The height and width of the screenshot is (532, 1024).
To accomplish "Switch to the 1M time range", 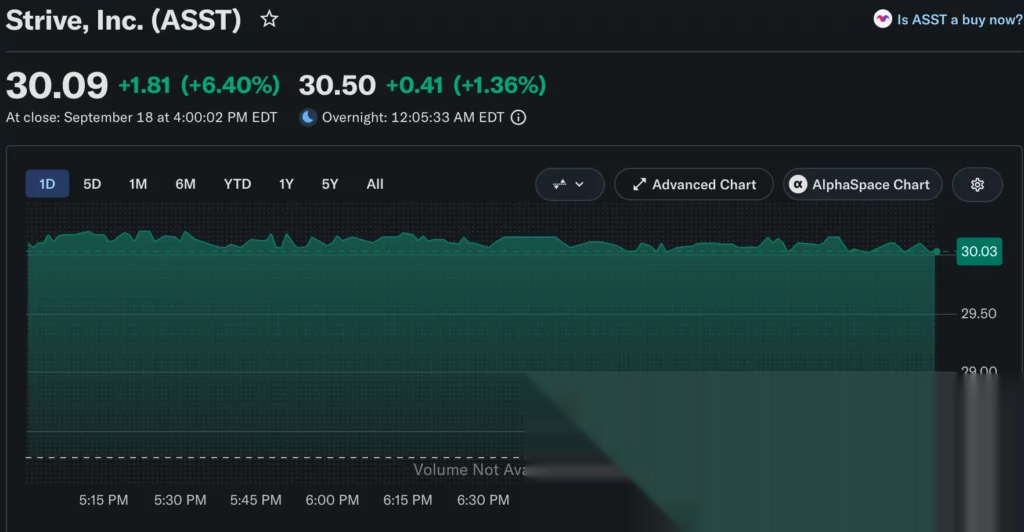I will click(138, 184).
